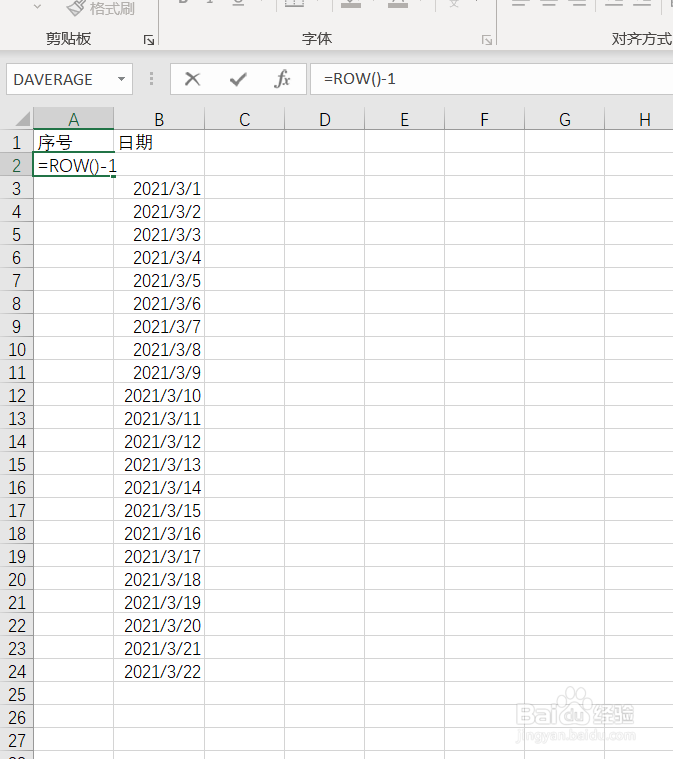Image resolution: width=673 pixels, height=759 pixels.
Task: Select the cell with date 2021/3/12
Action: [x=159, y=441]
